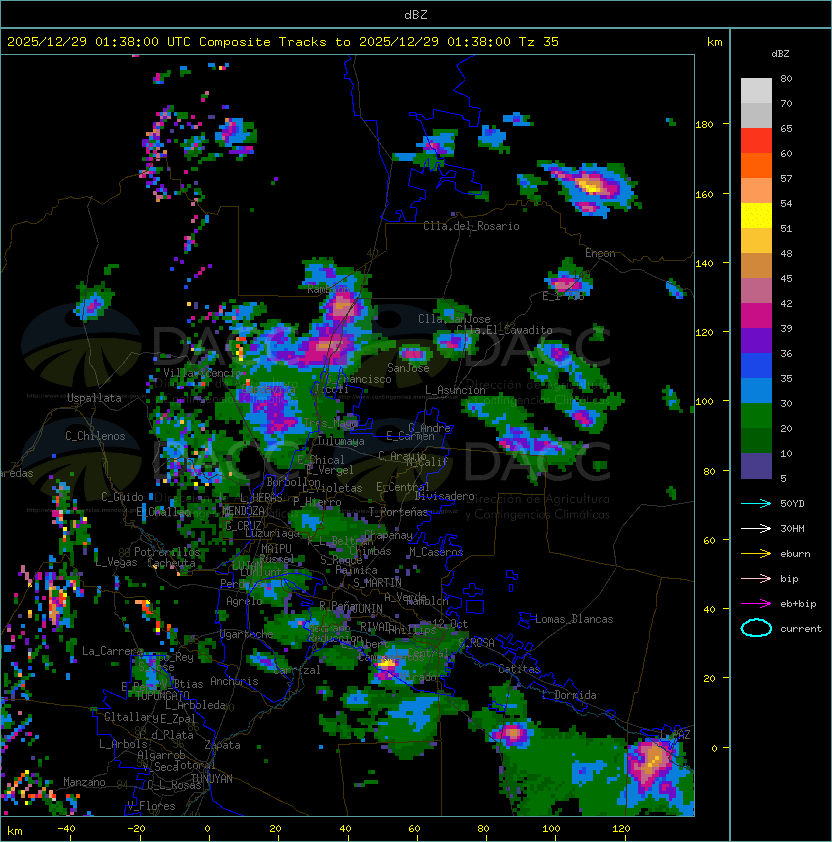Click the MAIPU city label

(276, 549)
